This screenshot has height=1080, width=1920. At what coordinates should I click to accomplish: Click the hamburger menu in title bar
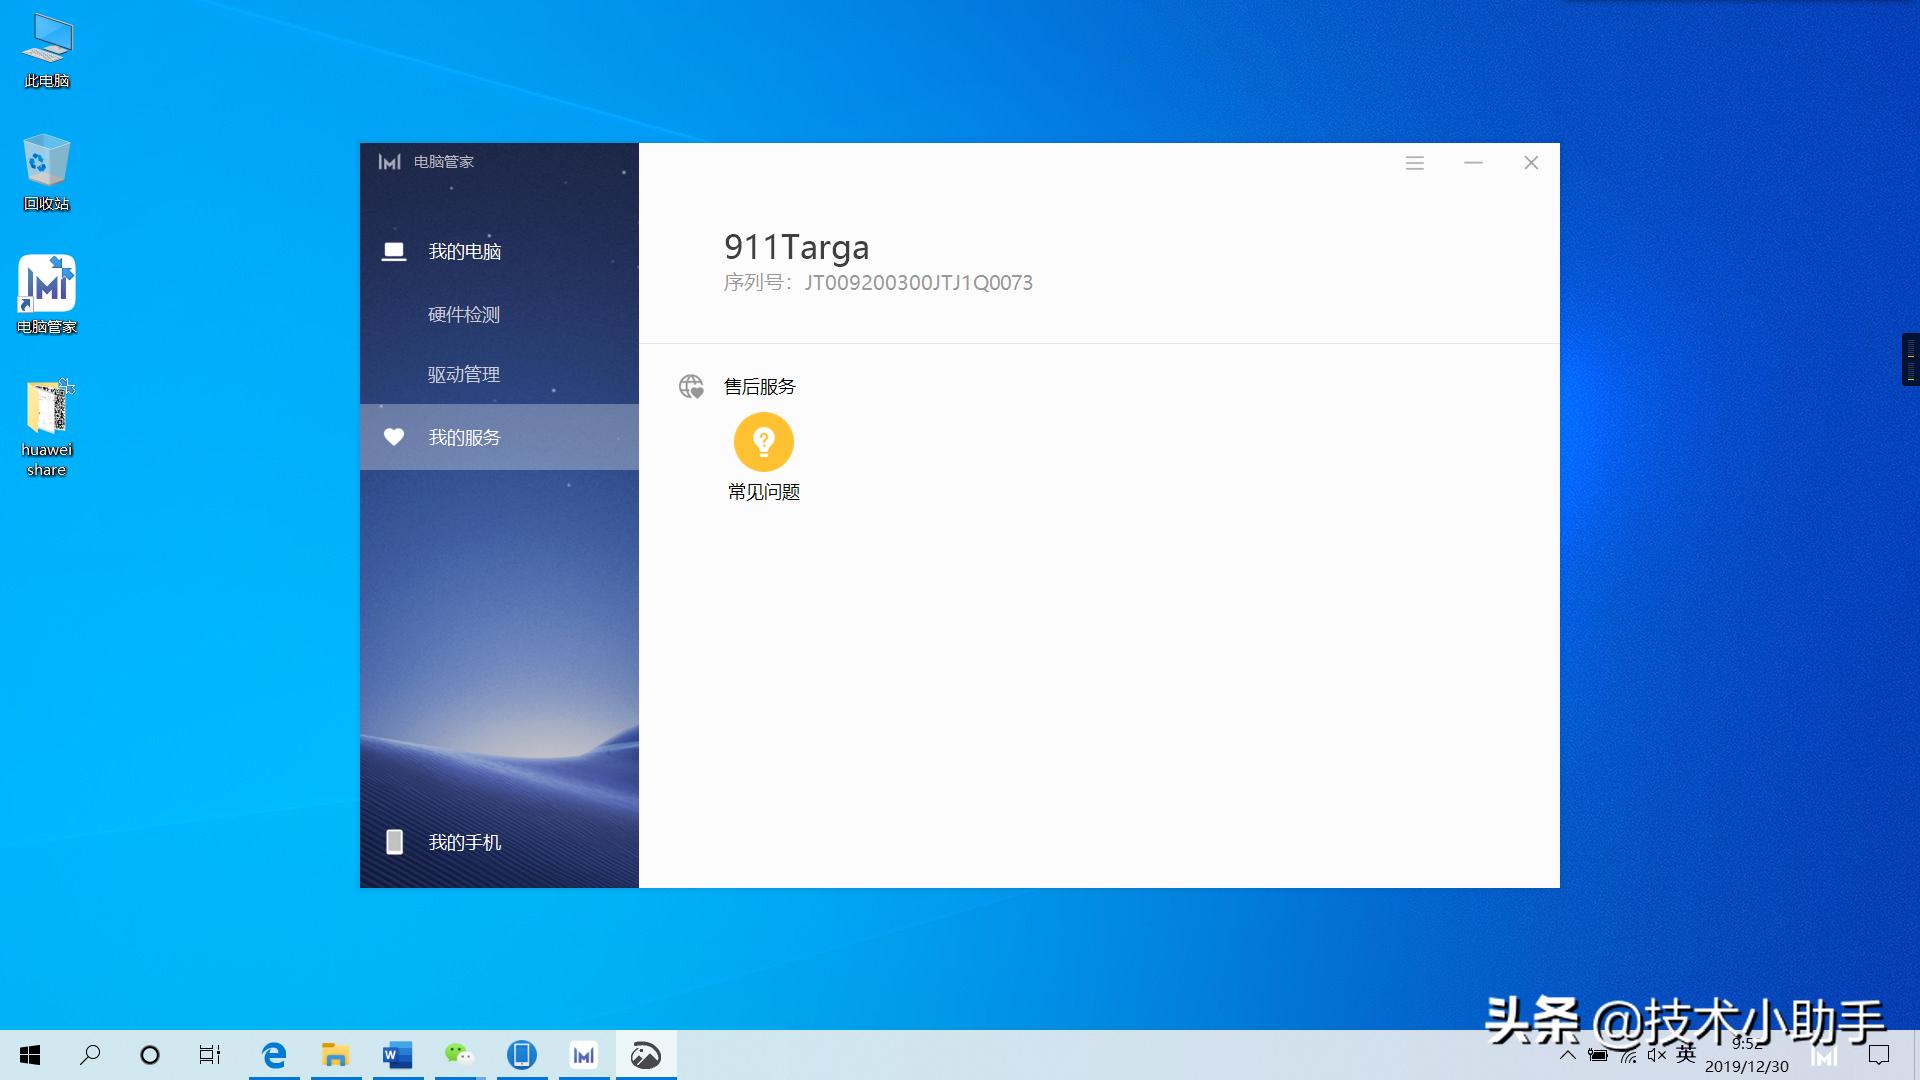tap(1414, 163)
